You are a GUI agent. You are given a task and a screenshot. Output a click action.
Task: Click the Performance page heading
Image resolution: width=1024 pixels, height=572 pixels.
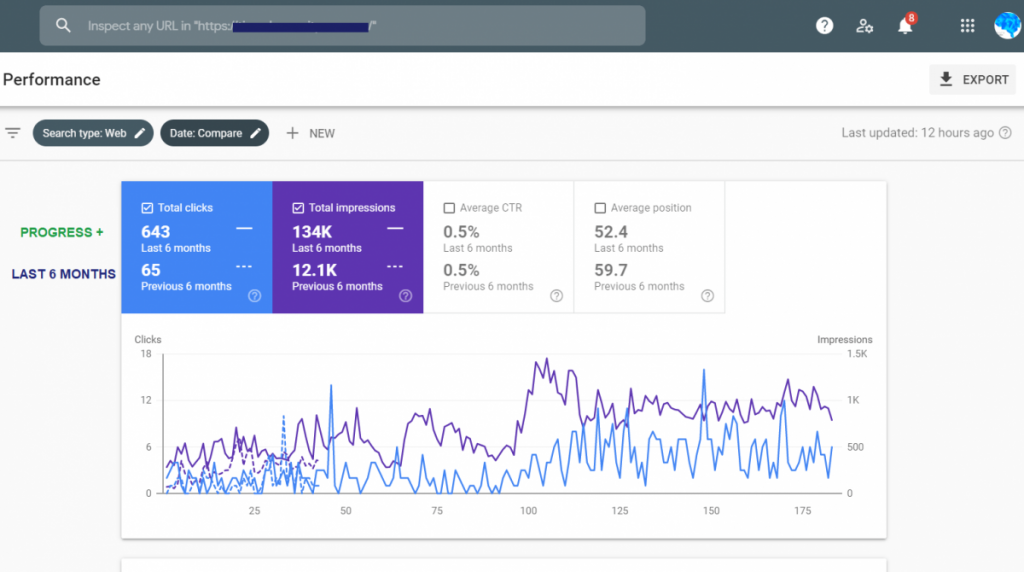(x=52, y=80)
